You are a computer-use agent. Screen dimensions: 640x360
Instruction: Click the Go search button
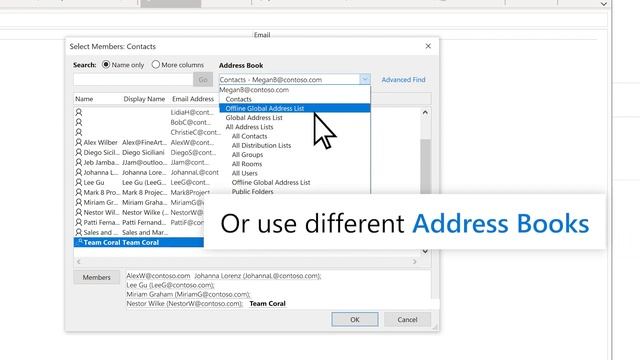(203, 79)
